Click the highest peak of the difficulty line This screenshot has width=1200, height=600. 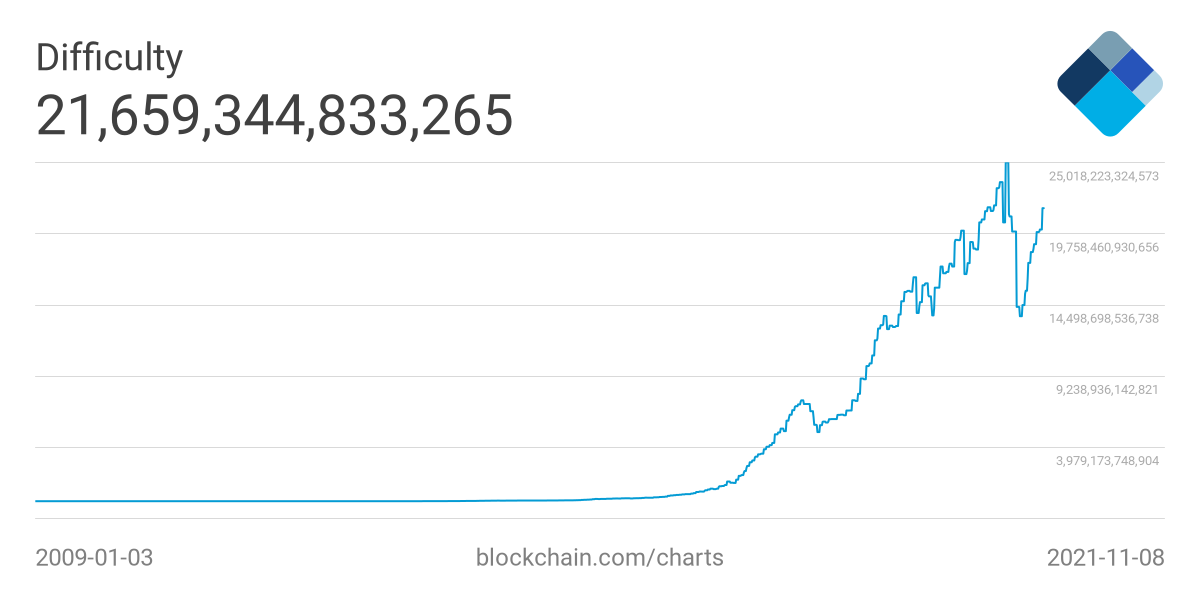[x=1007, y=164]
